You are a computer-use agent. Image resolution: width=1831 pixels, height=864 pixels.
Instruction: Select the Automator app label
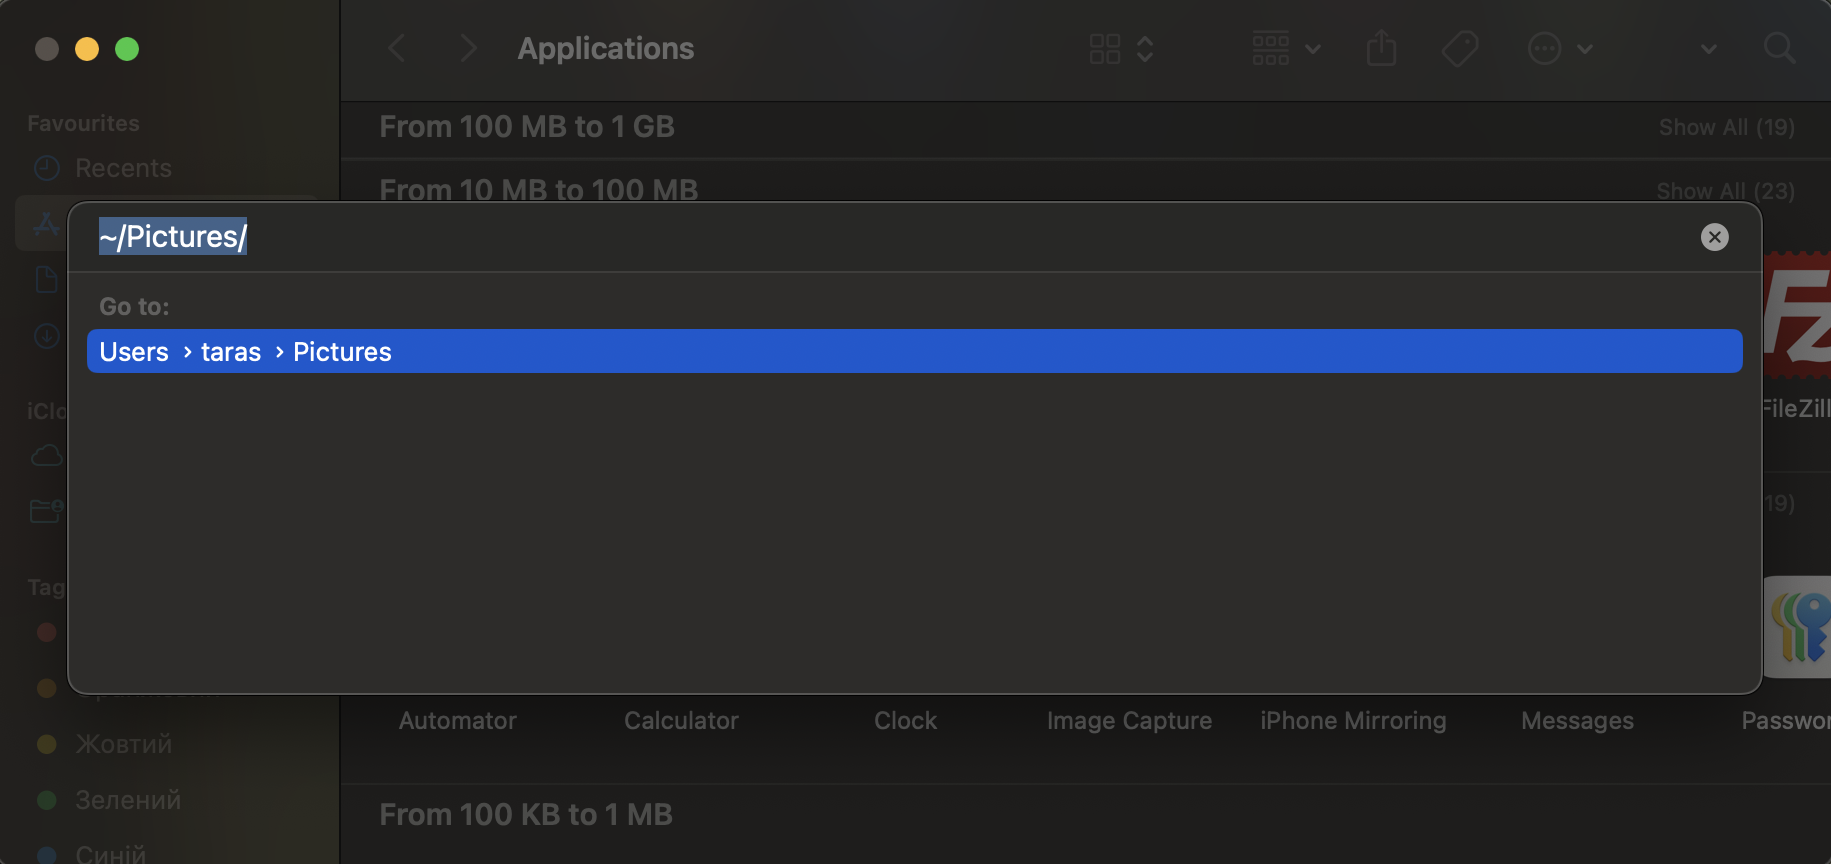[x=457, y=720]
